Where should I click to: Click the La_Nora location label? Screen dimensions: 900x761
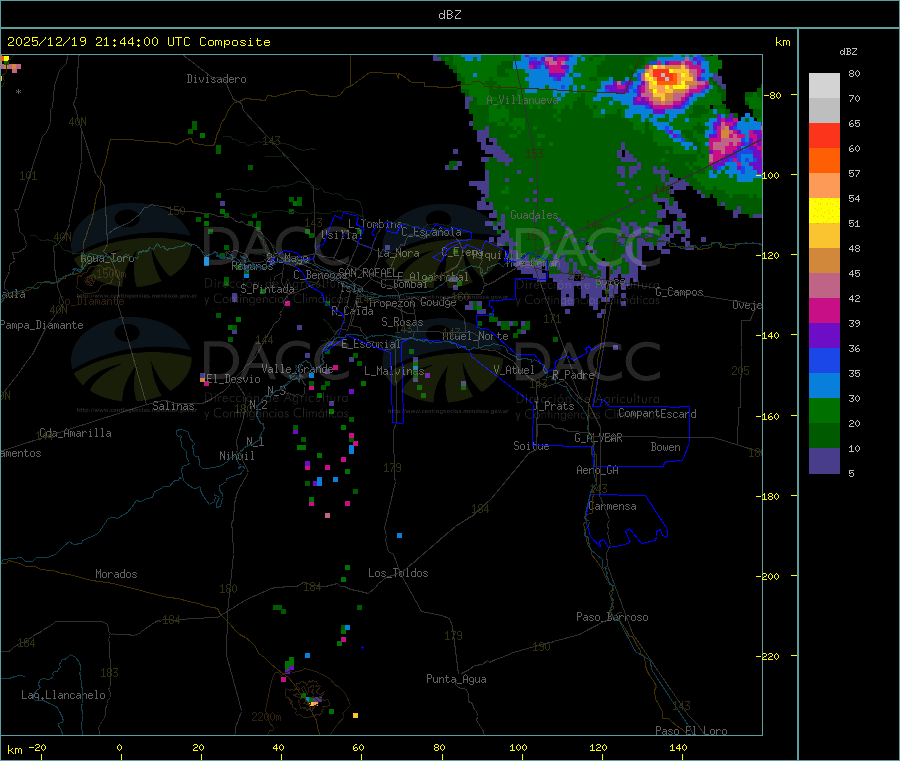coord(398,253)
